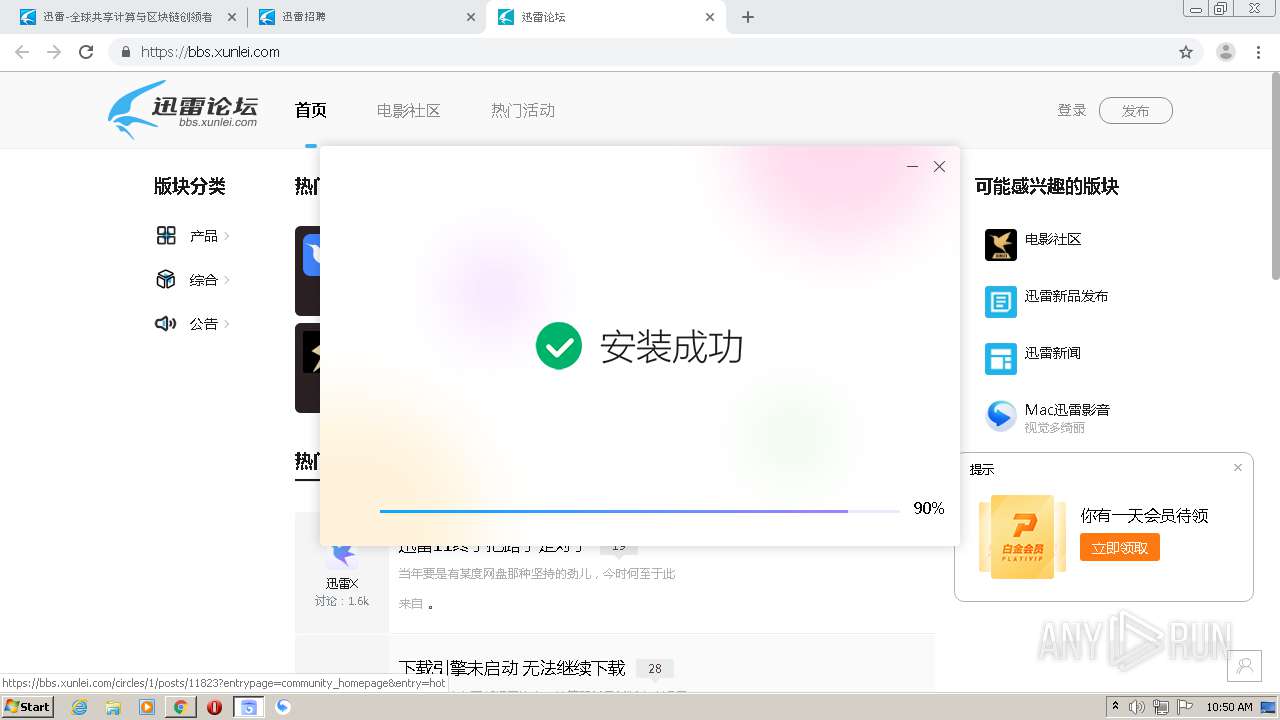This screenshot has width=1280, height=720.
Task: Click the 登录 link
Action: 1072,110
